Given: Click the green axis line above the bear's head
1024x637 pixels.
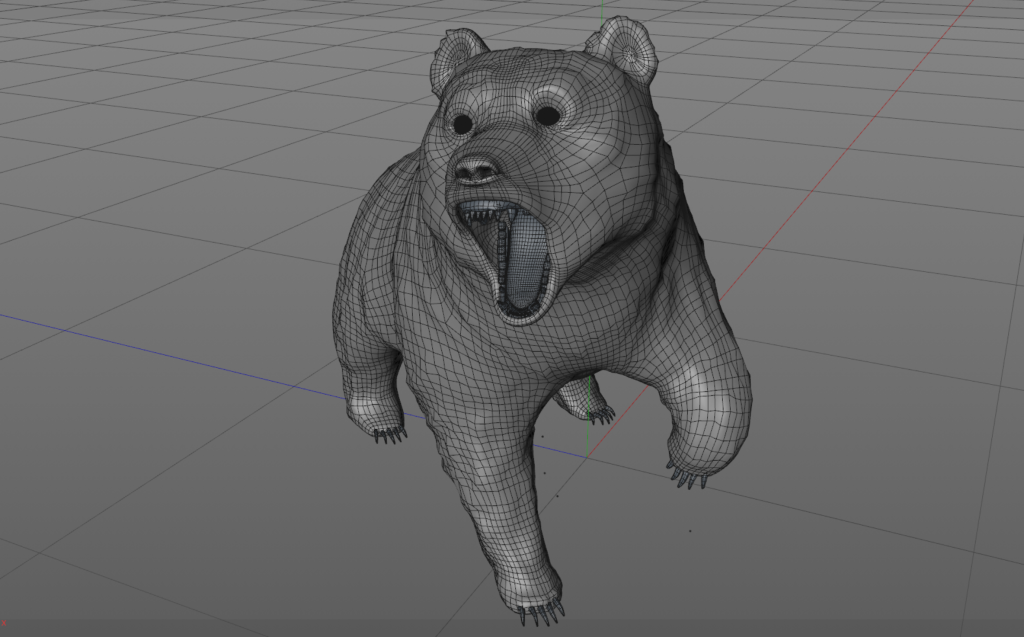Looking at the screenshot, I should [602, 10].
